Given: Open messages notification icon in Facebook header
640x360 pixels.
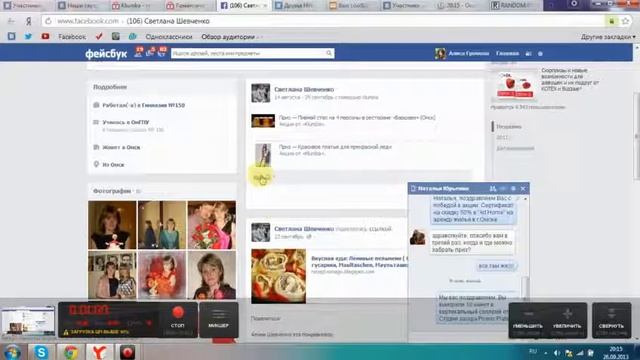Looking at the screenshot, I should pyautogui.click(x=150, y=52).
